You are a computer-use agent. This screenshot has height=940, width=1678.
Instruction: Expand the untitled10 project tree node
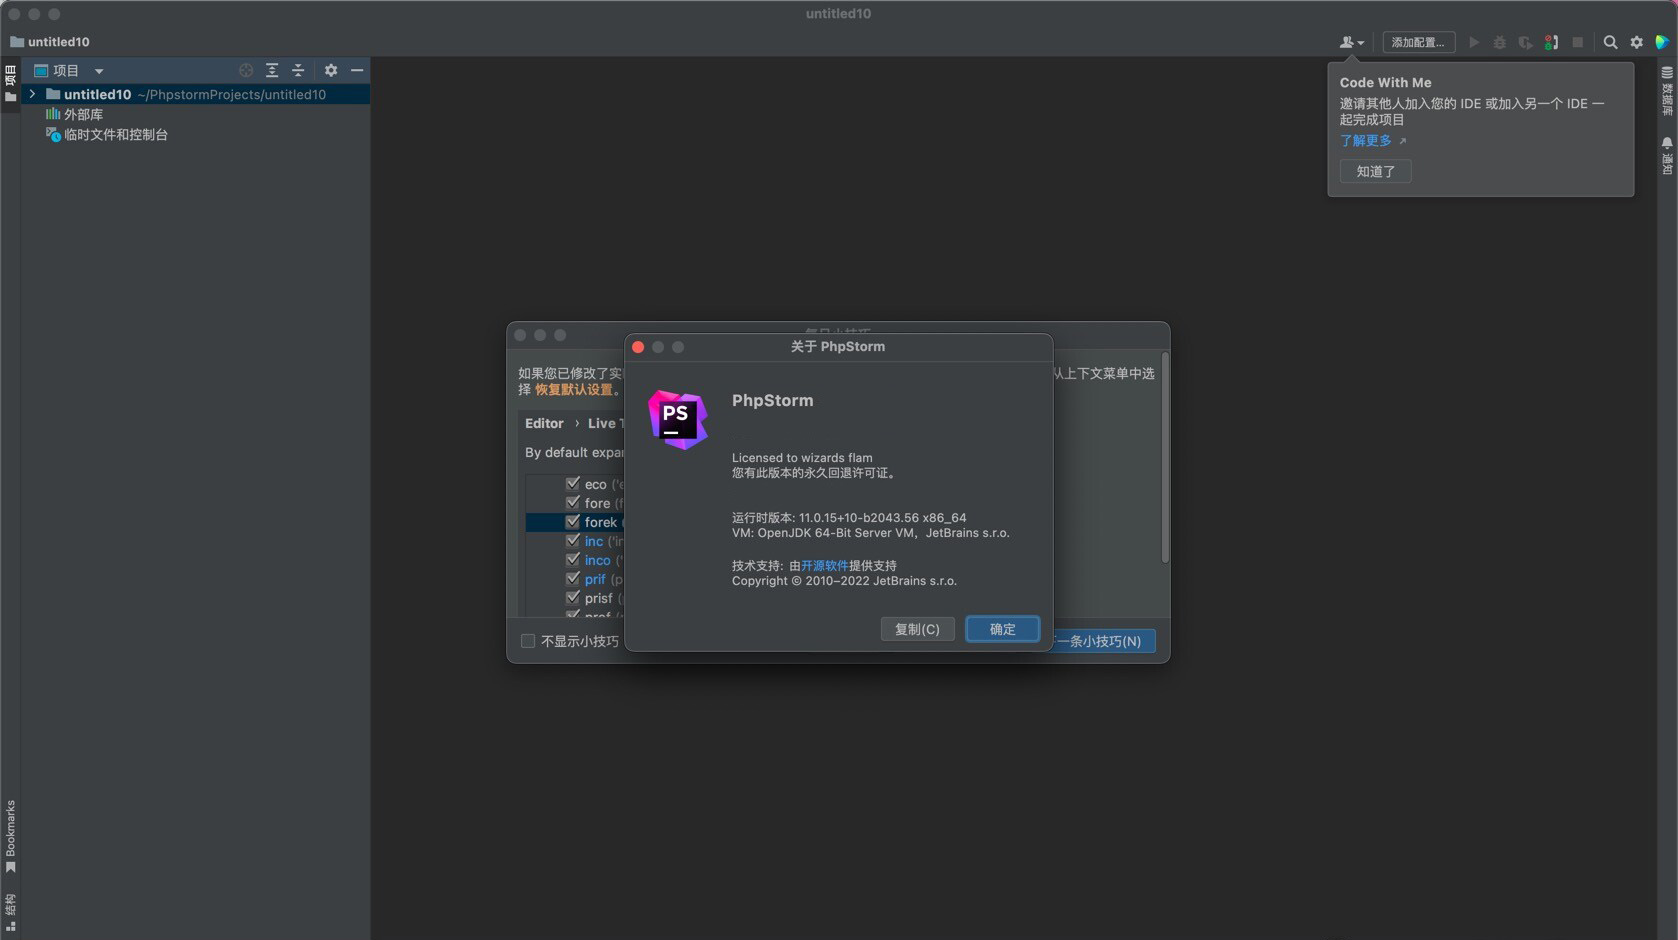click(33, 94)
